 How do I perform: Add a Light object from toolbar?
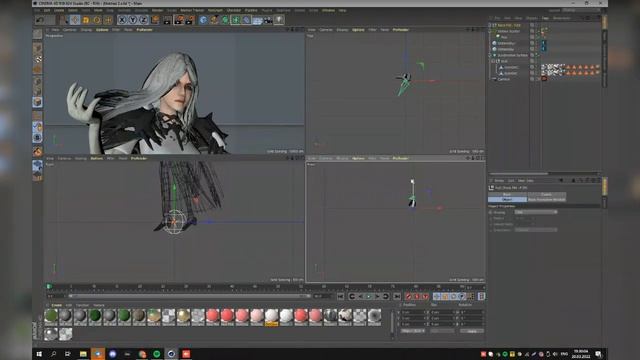click(279, 20)
